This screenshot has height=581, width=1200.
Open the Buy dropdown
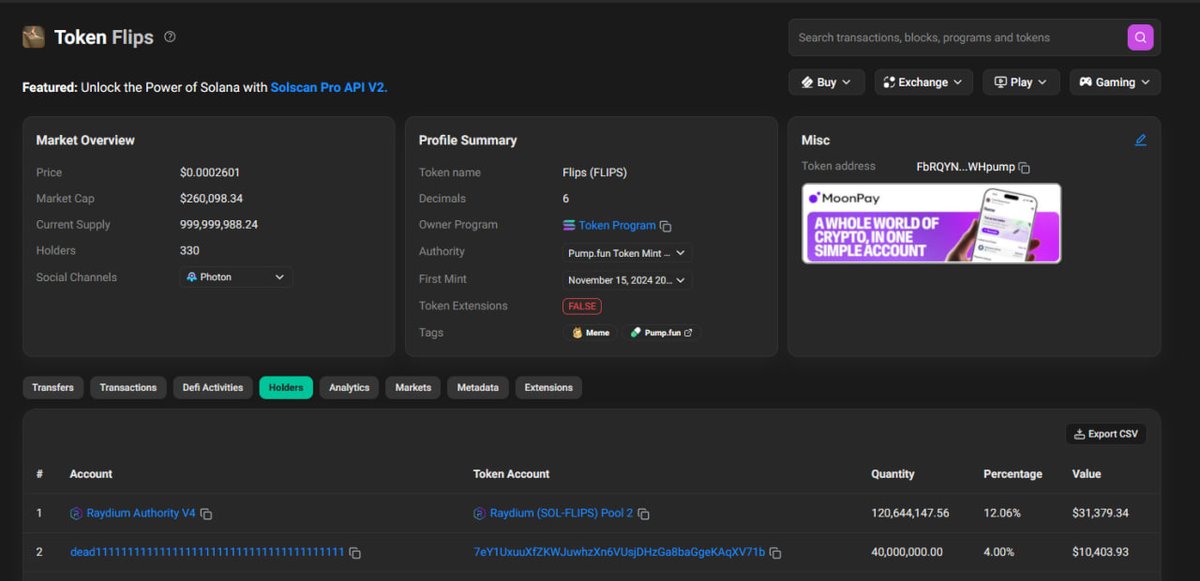826,82
